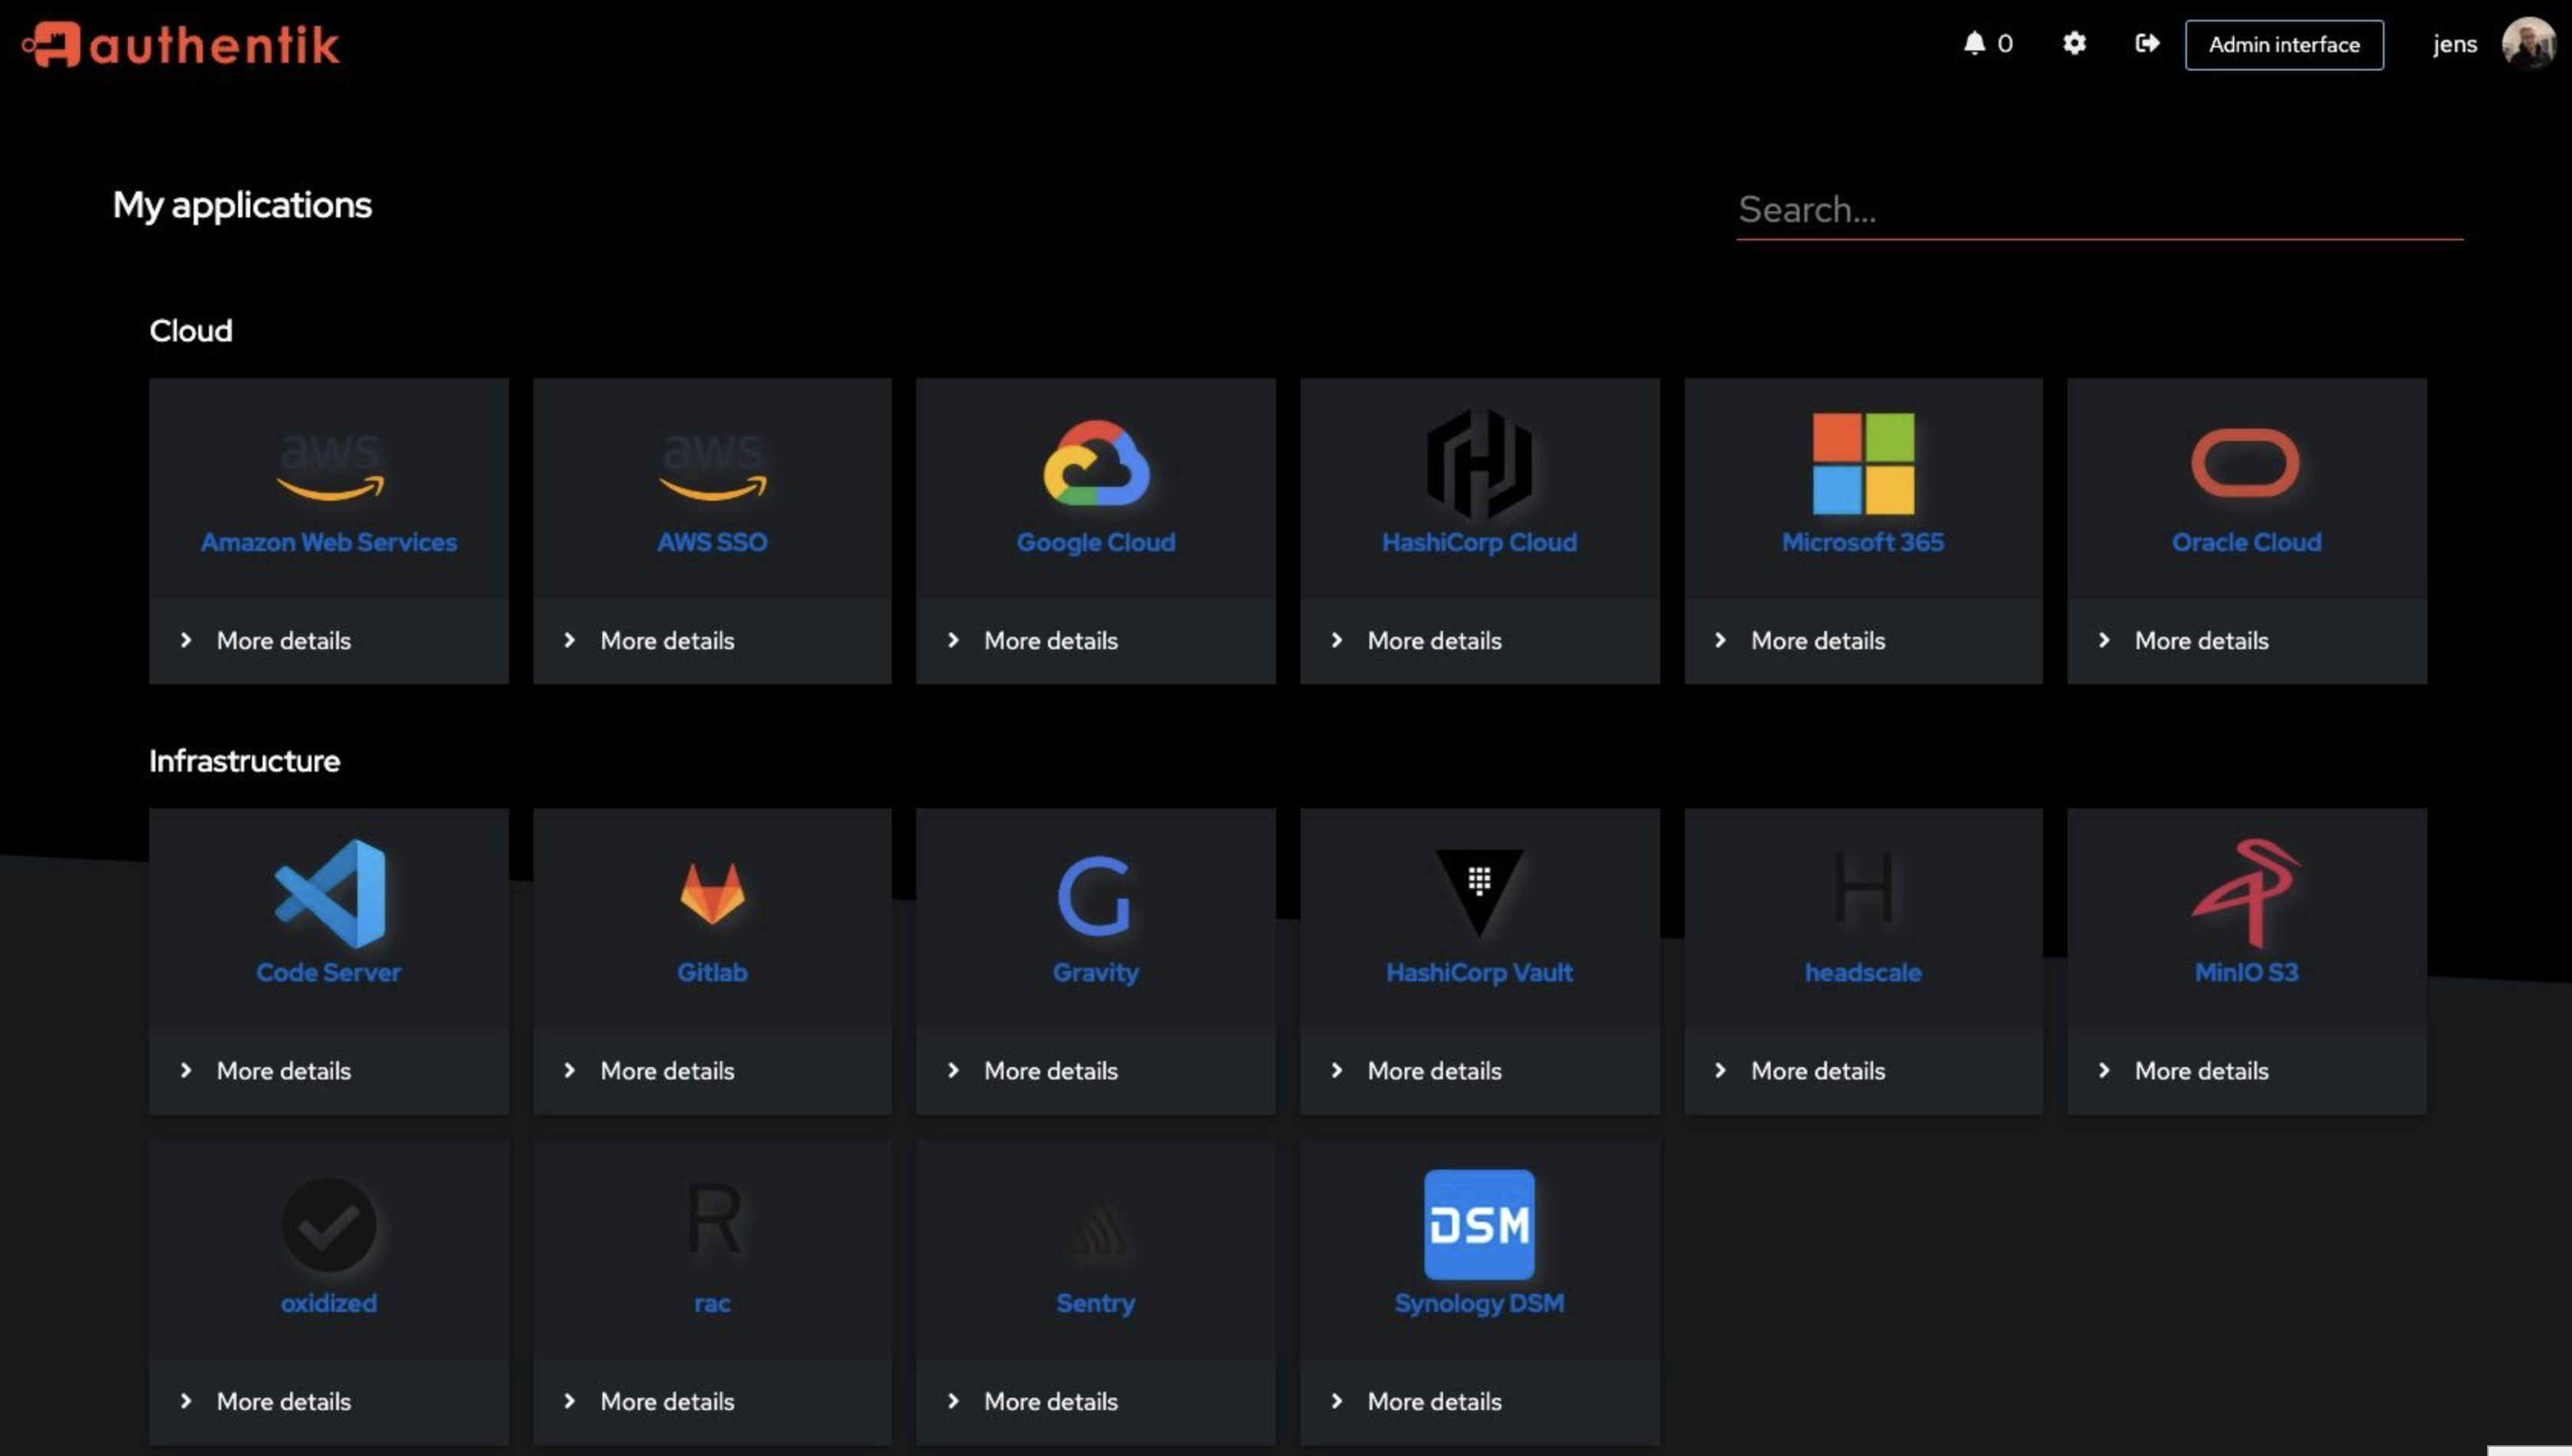This screenshot has height=1456, width=2572.
Task: Show More details for rac
Action: click(x=712, y=1401)
